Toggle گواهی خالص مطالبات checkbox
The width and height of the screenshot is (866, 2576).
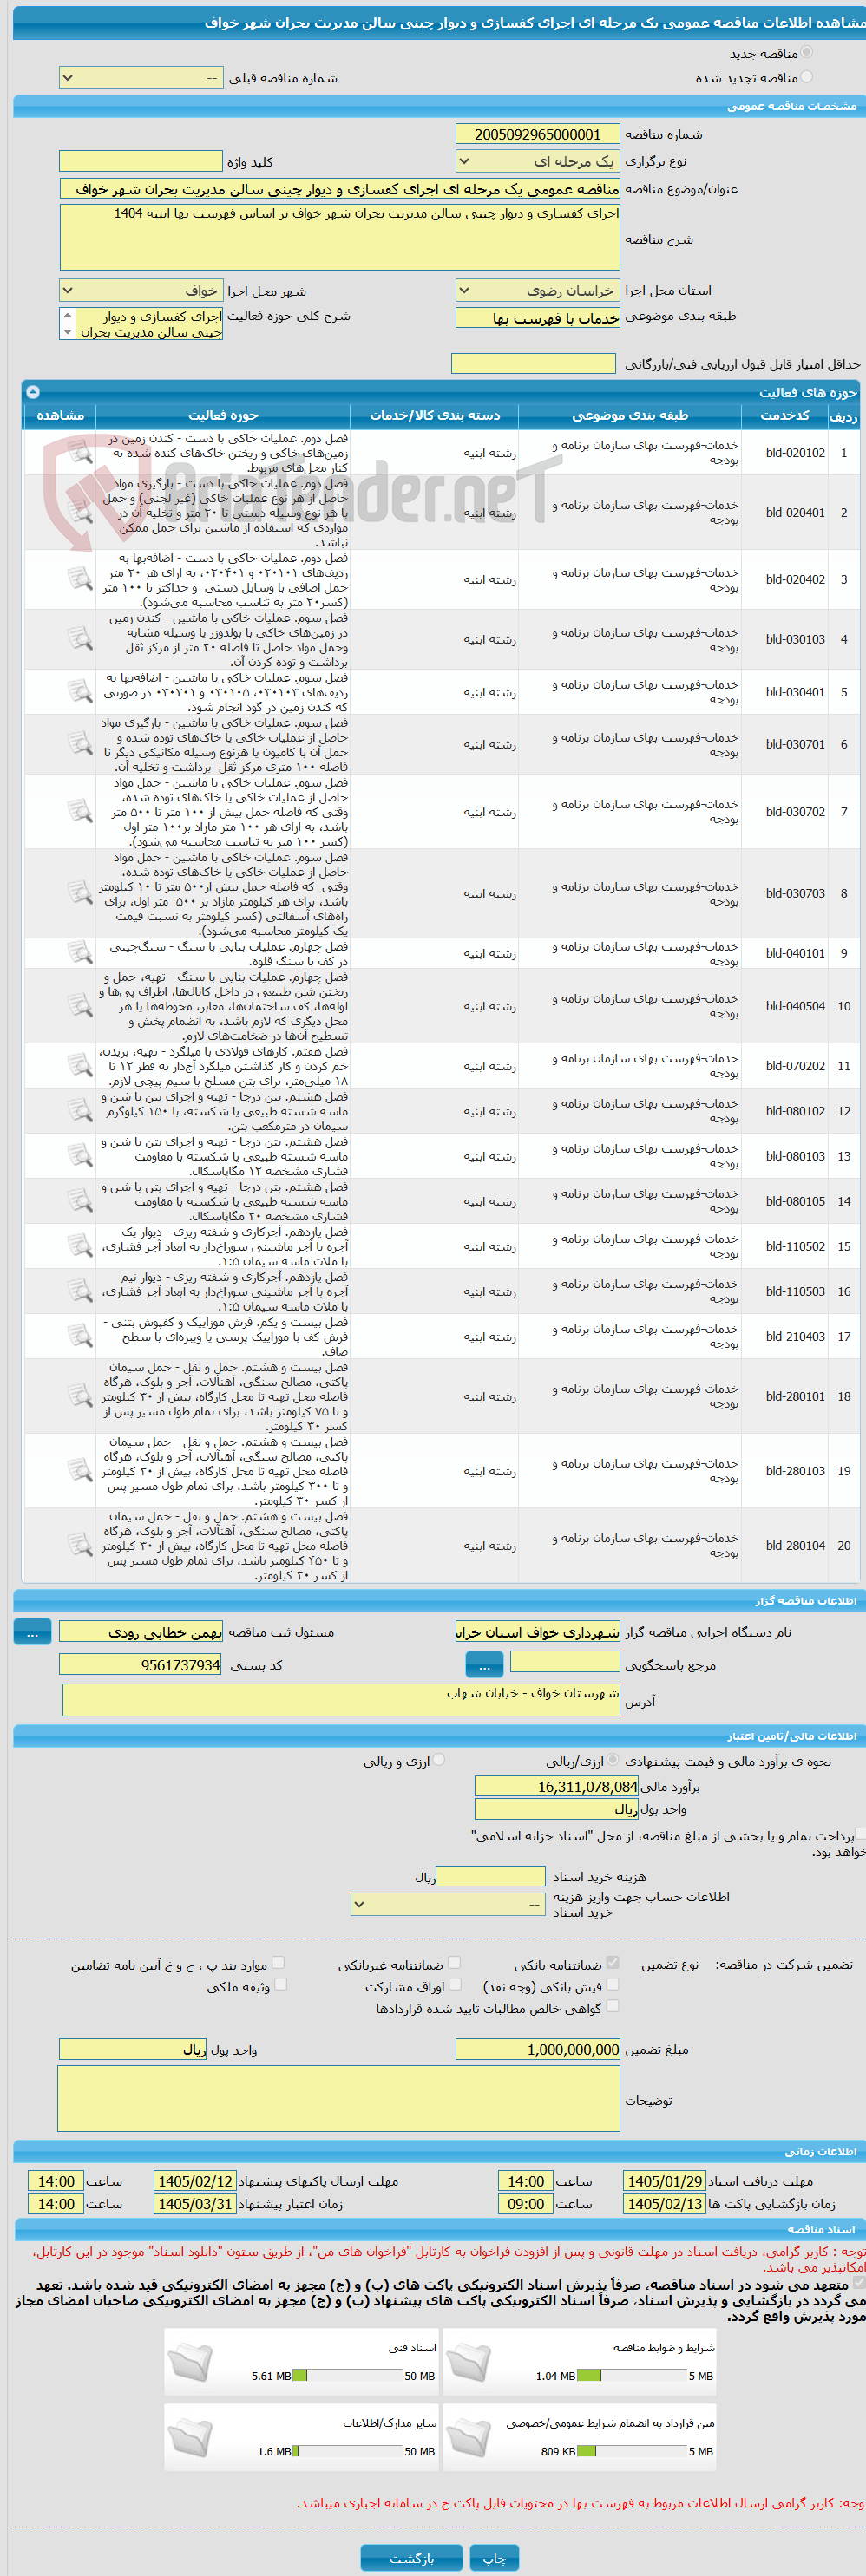click(612, 2005)
